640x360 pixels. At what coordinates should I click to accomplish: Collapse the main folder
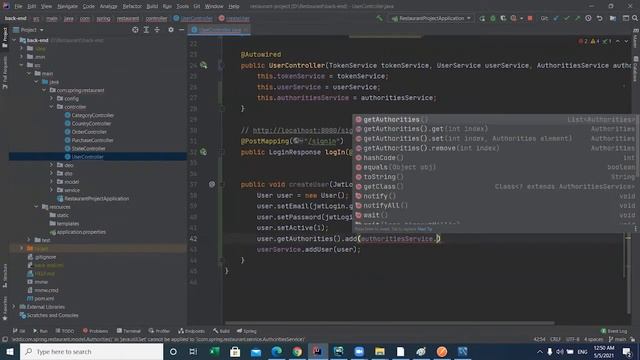pos(29,73)
